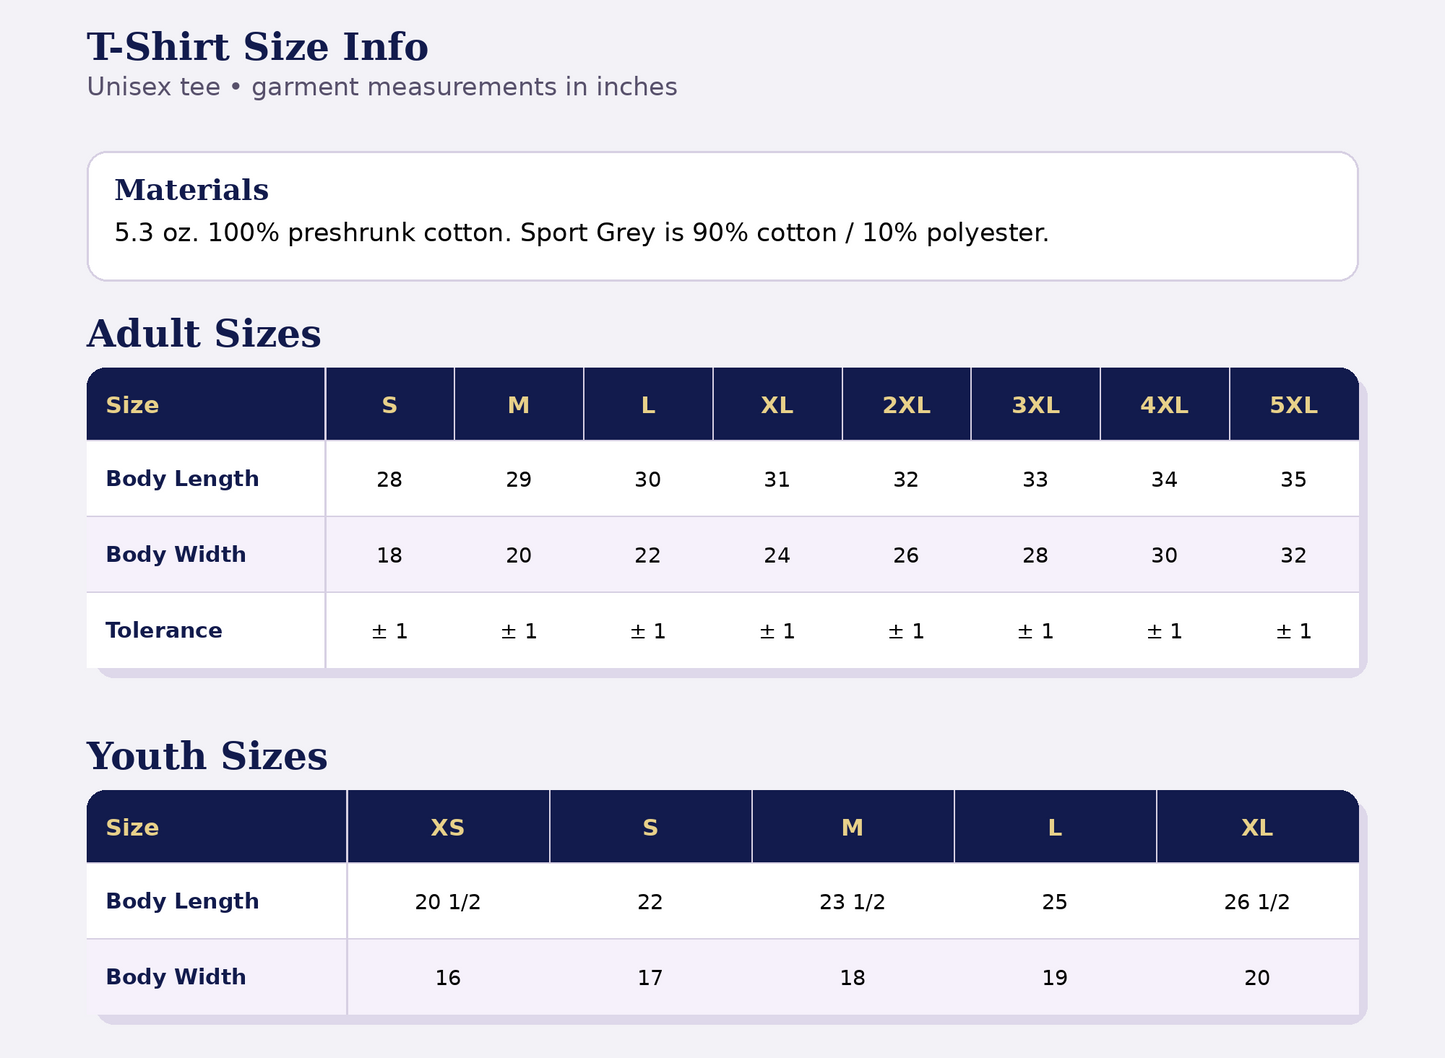Select the adult 5XL column header
Image resolution: width=1445 pixels, height=1058 pixels.
coord(1294,404)
